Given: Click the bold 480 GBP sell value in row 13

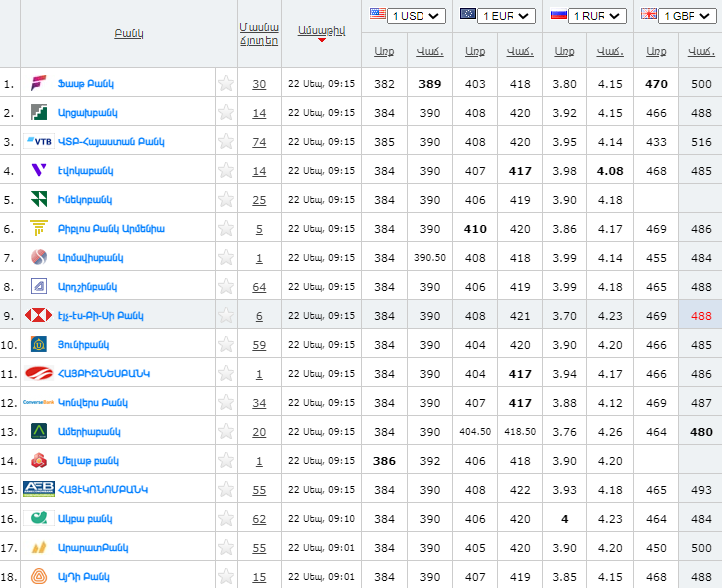Looking at the screenshot, I should point(701,432).
